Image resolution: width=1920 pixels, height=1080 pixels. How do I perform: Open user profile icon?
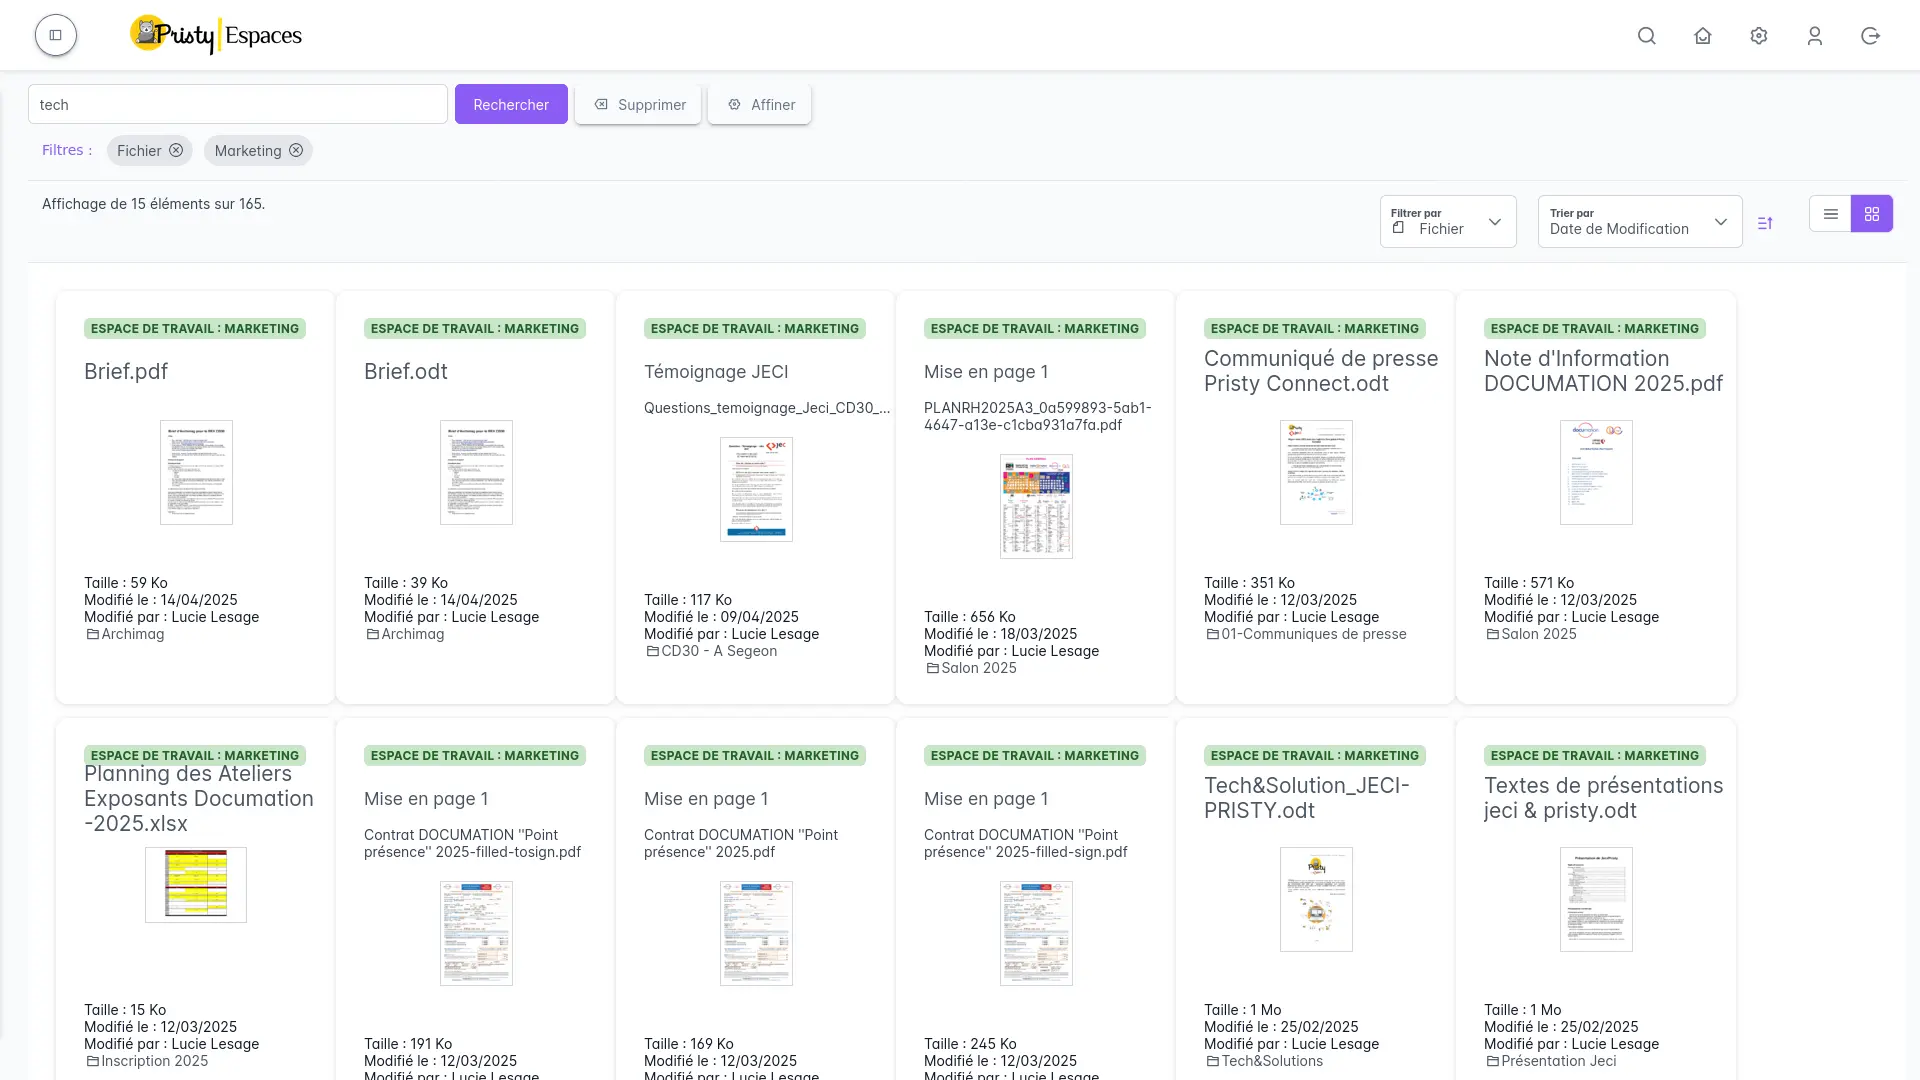click(x=1815, y=36)
